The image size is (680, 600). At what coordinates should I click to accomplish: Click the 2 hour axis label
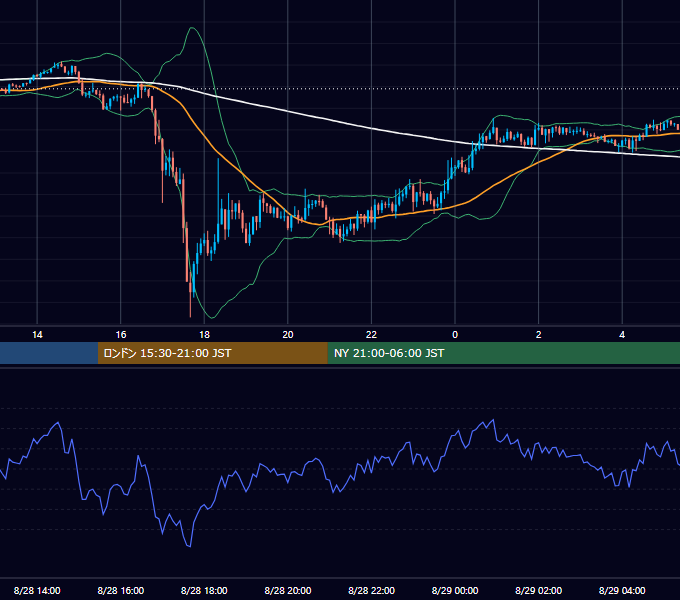click(539, 335)
